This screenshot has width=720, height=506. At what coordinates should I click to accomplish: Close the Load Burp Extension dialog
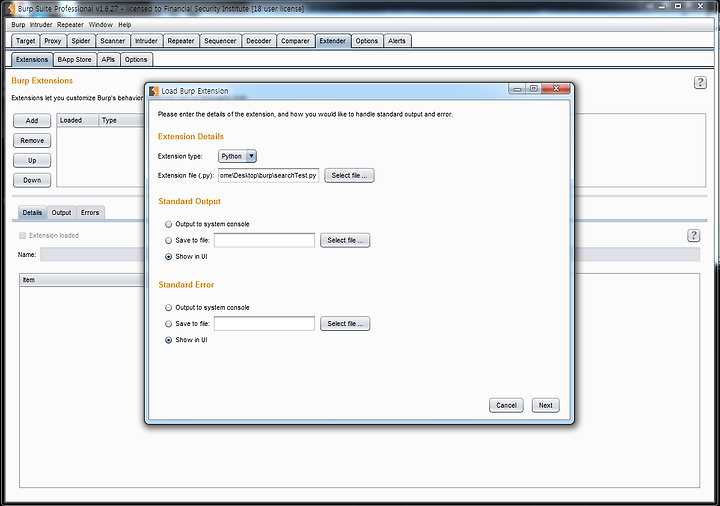pyautogui.click(x=556, y=89)
